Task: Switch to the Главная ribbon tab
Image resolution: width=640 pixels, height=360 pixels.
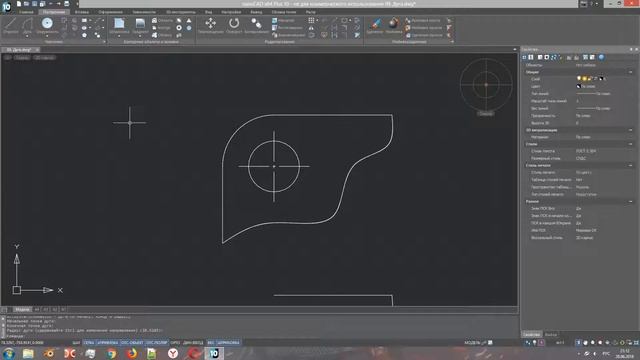Action: (26, 12)
